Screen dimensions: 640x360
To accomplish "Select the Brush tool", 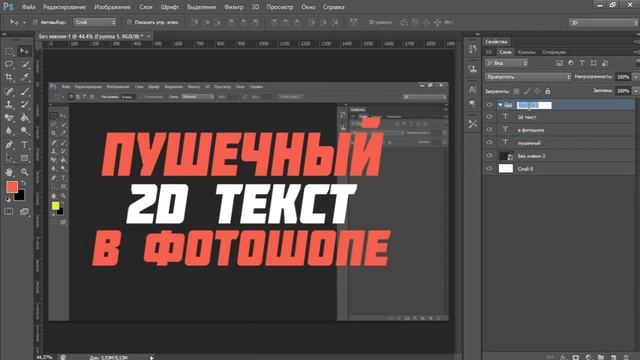I will 25,91.
